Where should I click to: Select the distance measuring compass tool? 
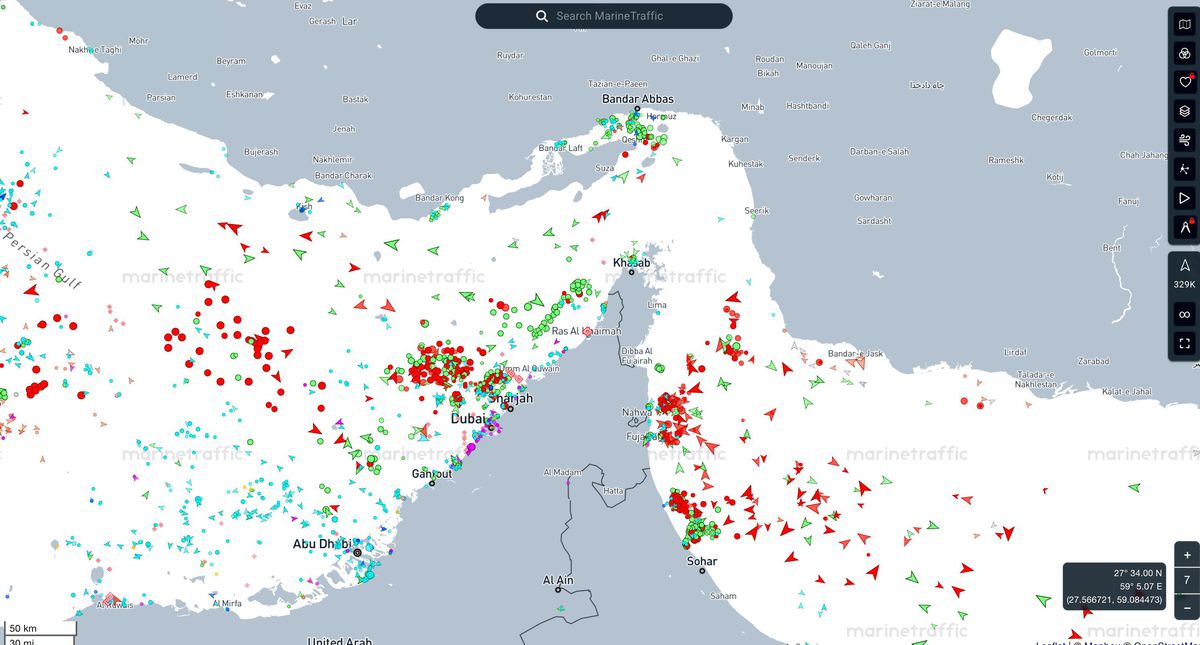click(x=1184, y=227)
